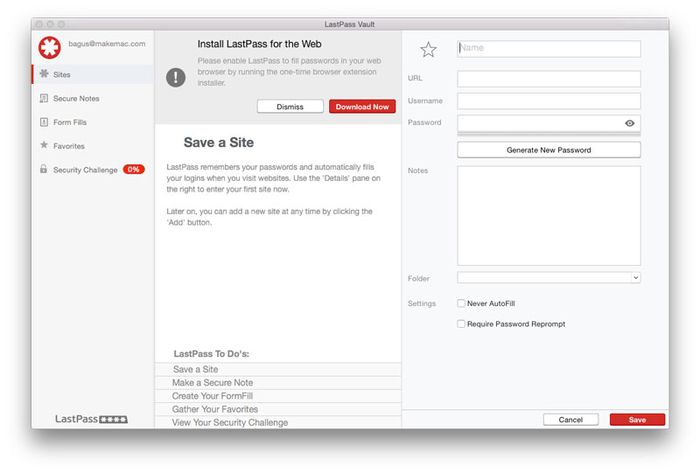Click Generate New Password button
Image resolution: width=700 pixels, height=473 pixels.
(549, 150)
